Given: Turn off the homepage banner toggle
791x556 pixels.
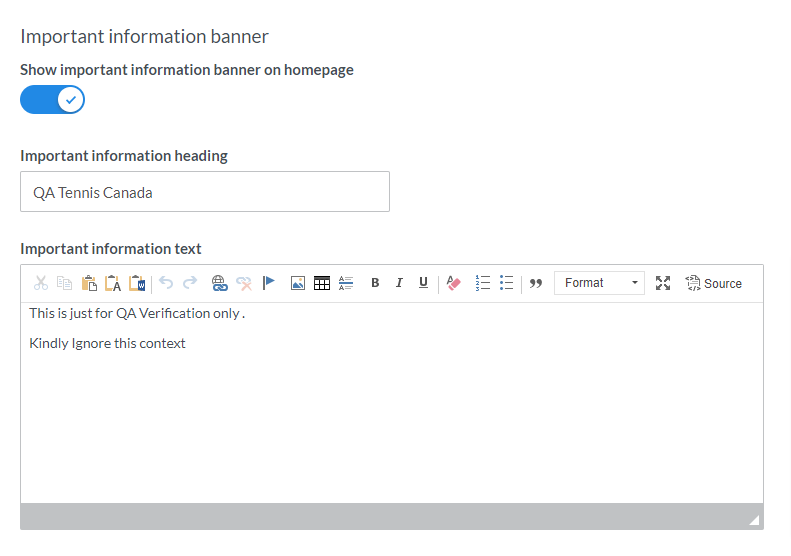Looking at the screenshot, I should pos(52,99).
